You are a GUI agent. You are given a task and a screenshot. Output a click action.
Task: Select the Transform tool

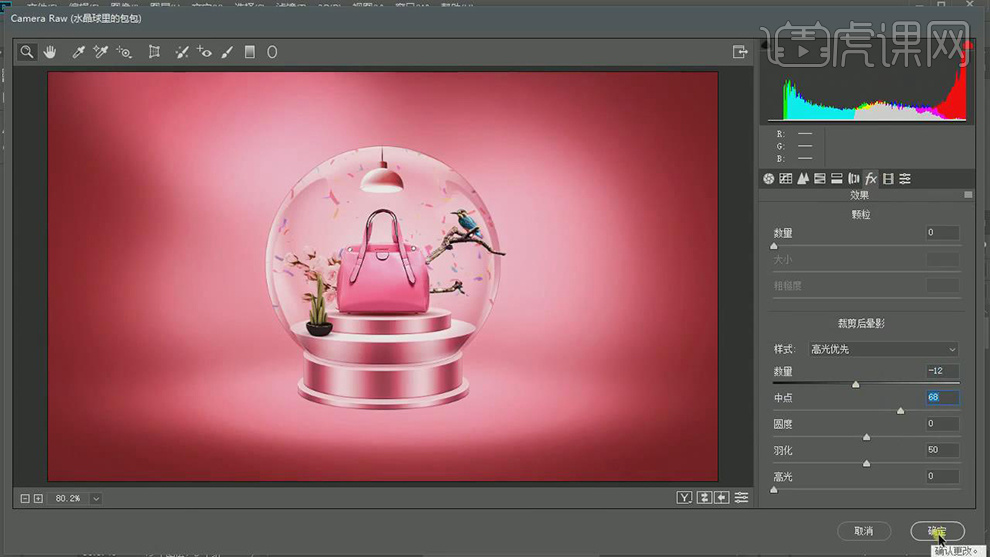154,52
